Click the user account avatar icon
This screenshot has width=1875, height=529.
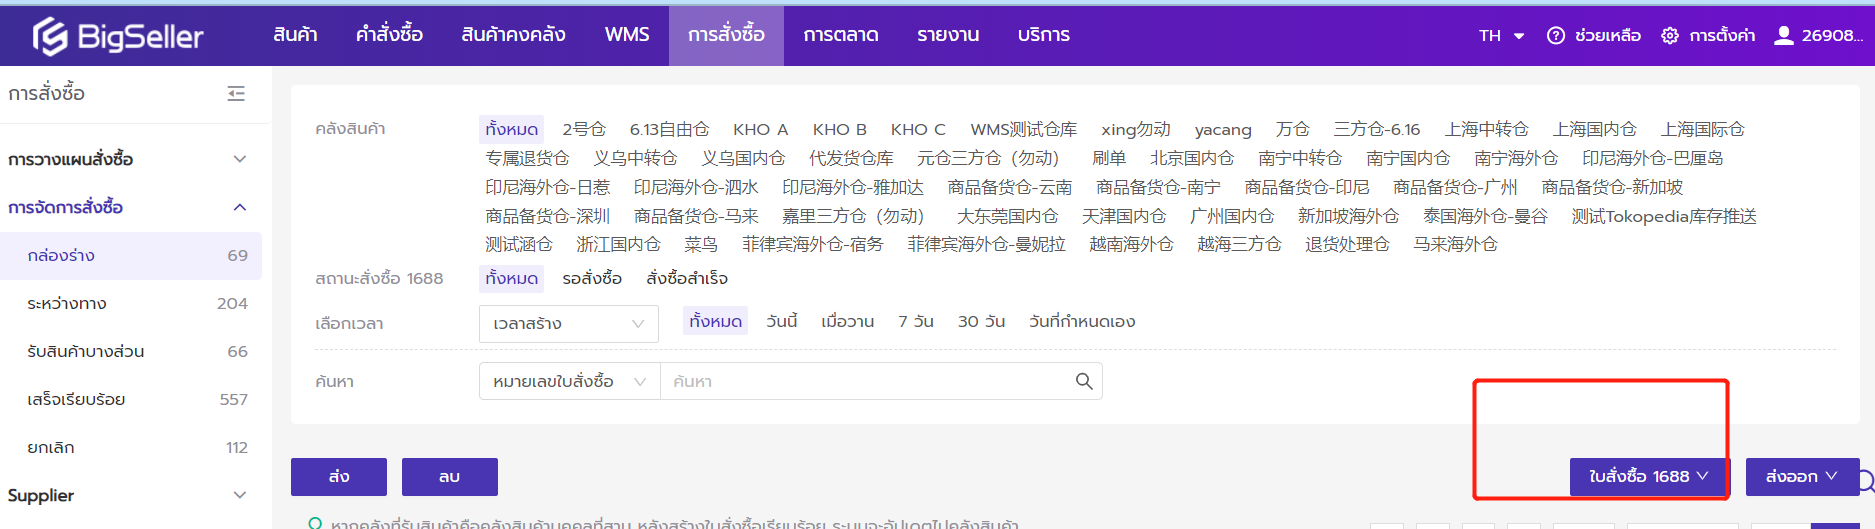pos(1783,36)
